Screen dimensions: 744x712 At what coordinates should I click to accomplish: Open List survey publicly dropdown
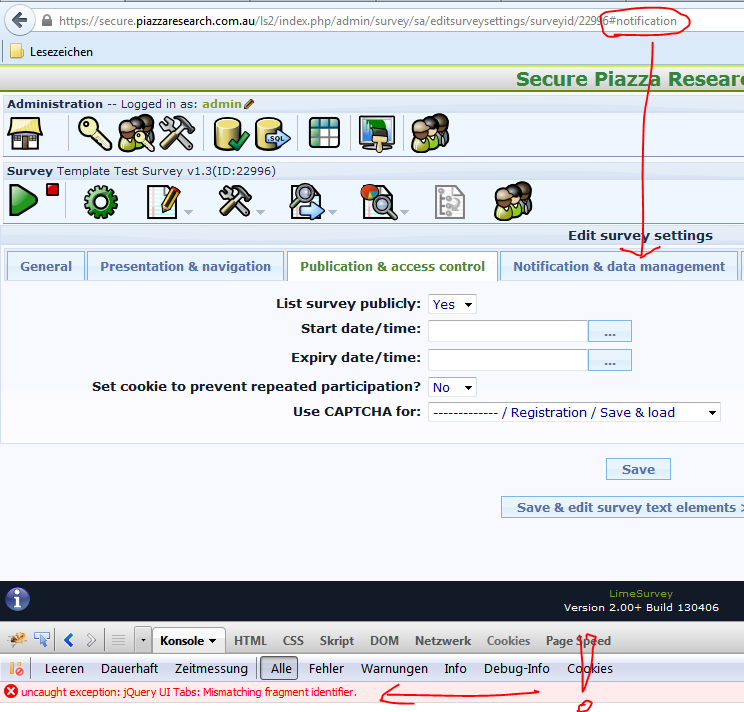(452, 304)
